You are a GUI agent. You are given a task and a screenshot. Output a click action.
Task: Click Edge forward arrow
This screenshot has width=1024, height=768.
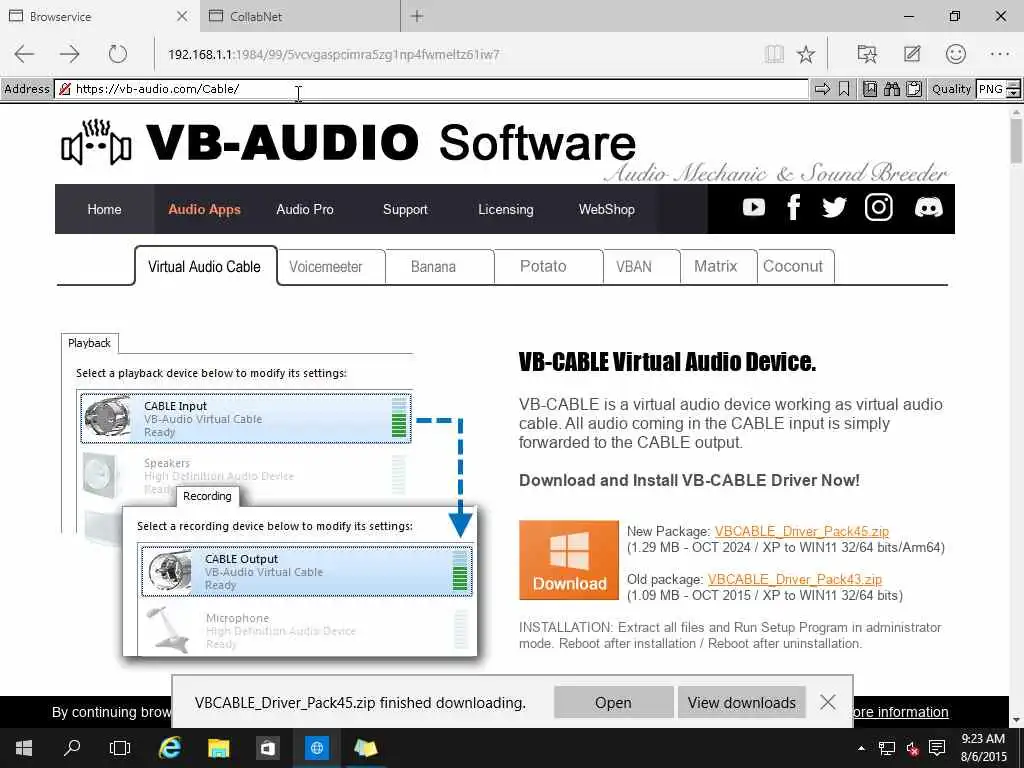69,54
